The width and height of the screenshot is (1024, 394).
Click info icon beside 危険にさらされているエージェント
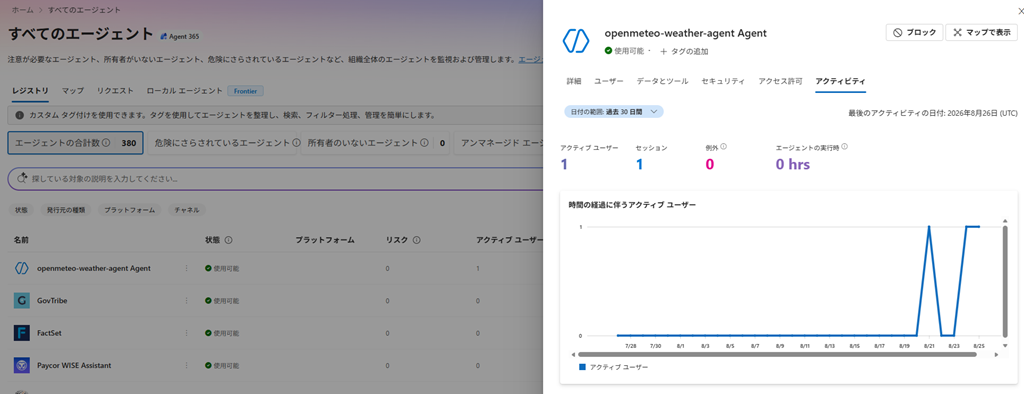click(296, 142)
